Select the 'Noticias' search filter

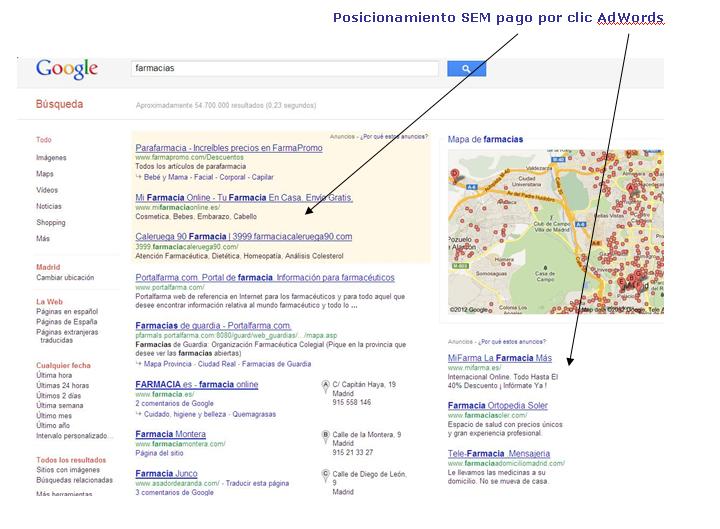[x=49, y=206]
